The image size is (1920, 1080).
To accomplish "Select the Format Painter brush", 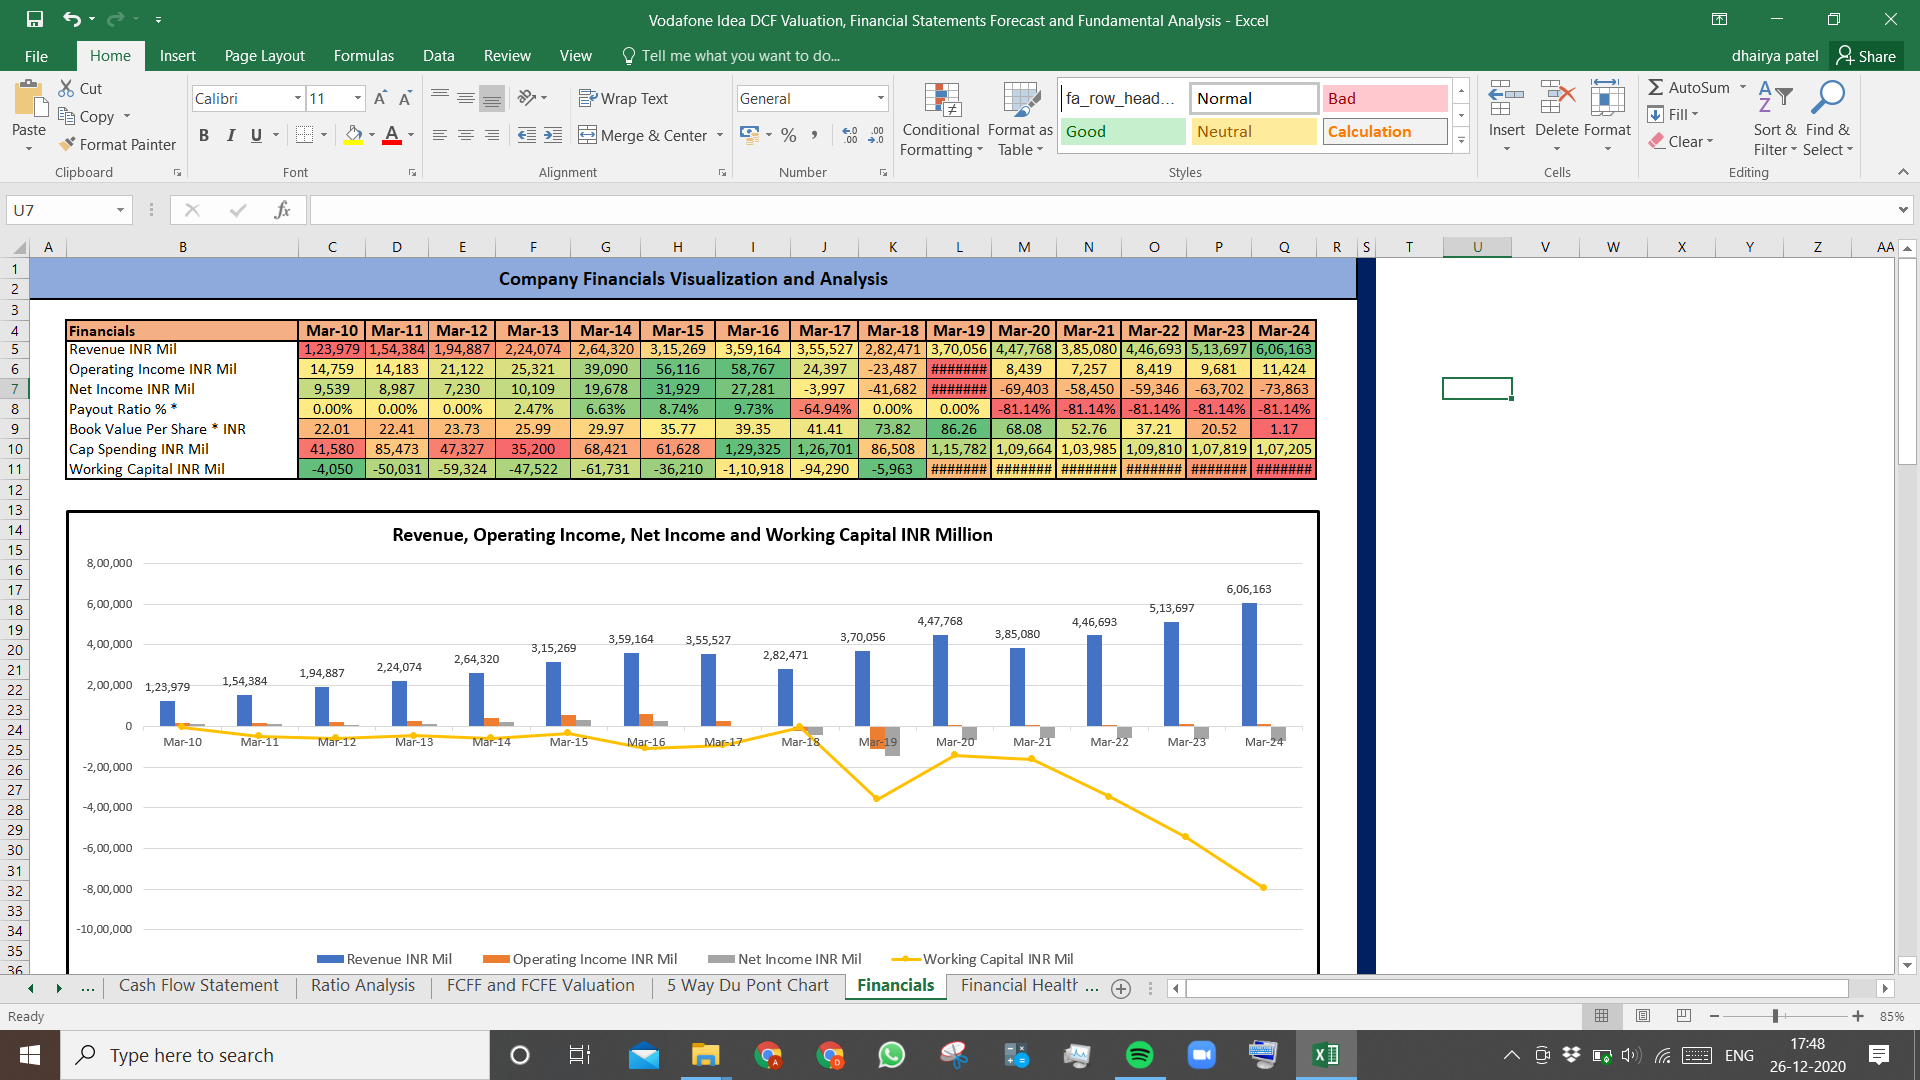I will point(67,144).
